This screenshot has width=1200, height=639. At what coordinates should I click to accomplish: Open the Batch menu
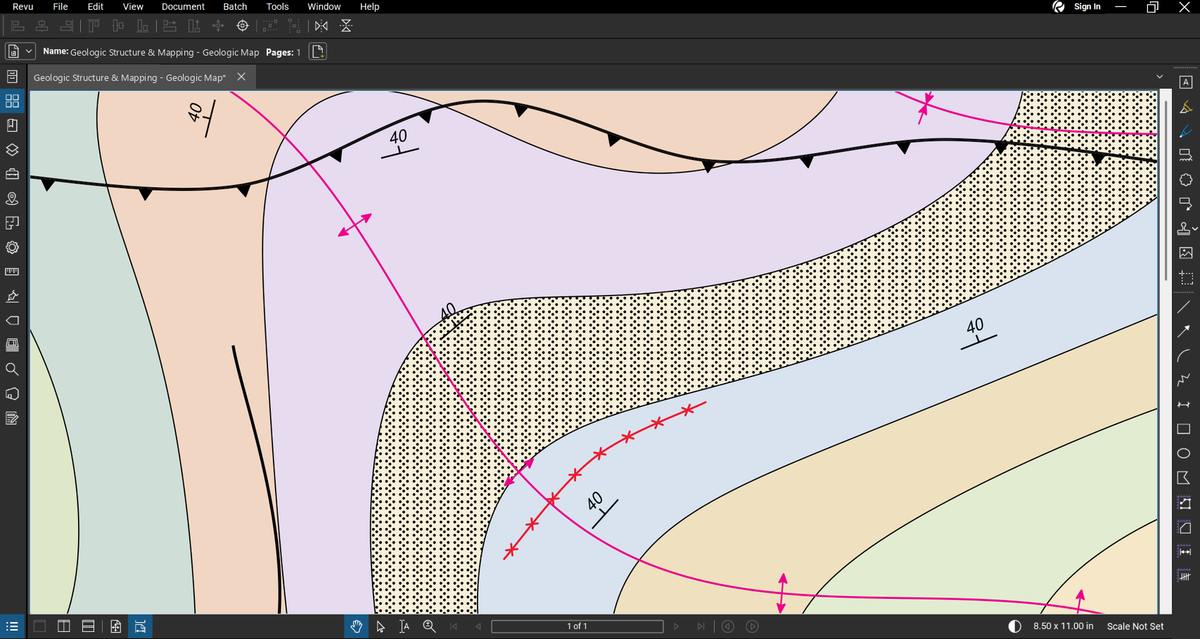point(235,7)
